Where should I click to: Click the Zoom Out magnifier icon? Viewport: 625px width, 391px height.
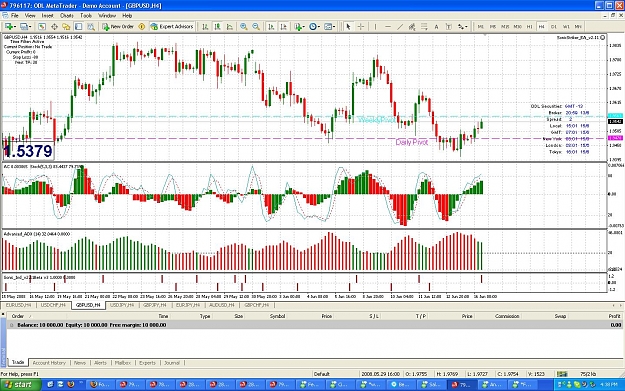256,26
